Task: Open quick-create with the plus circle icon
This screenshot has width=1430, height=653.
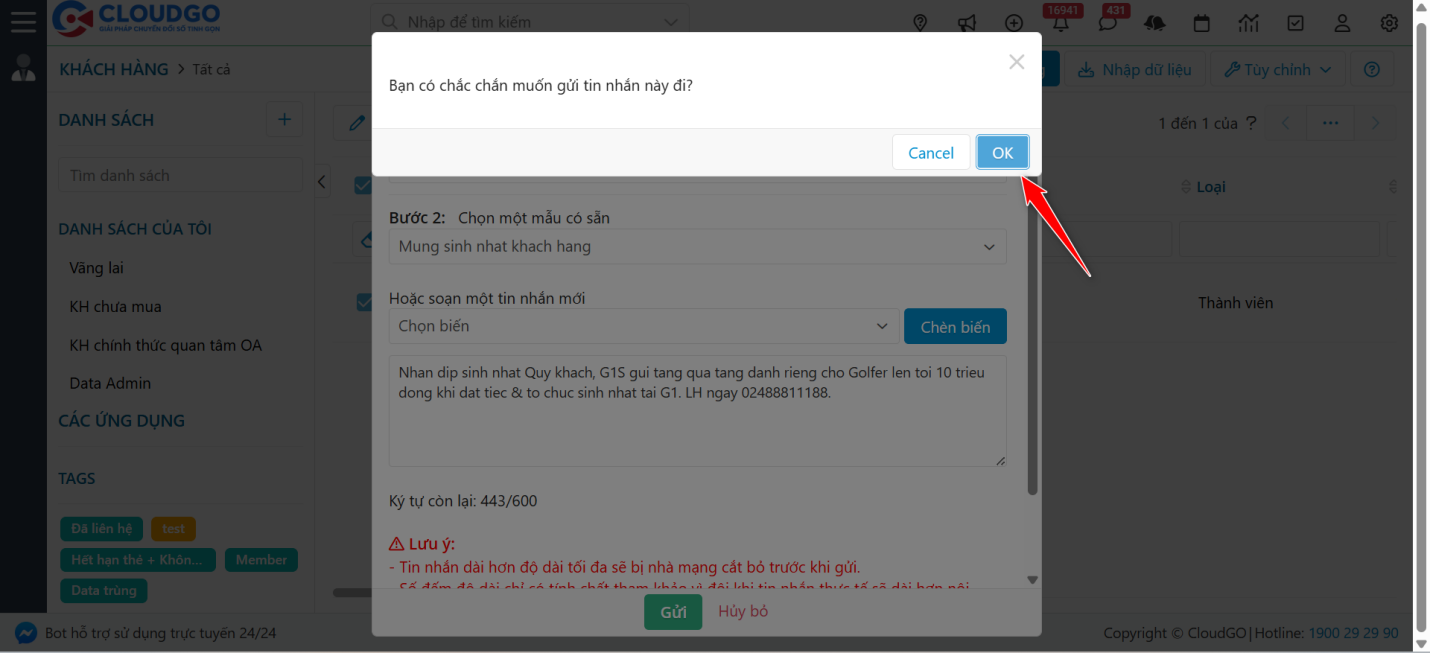Action: tap(1013, 22)
